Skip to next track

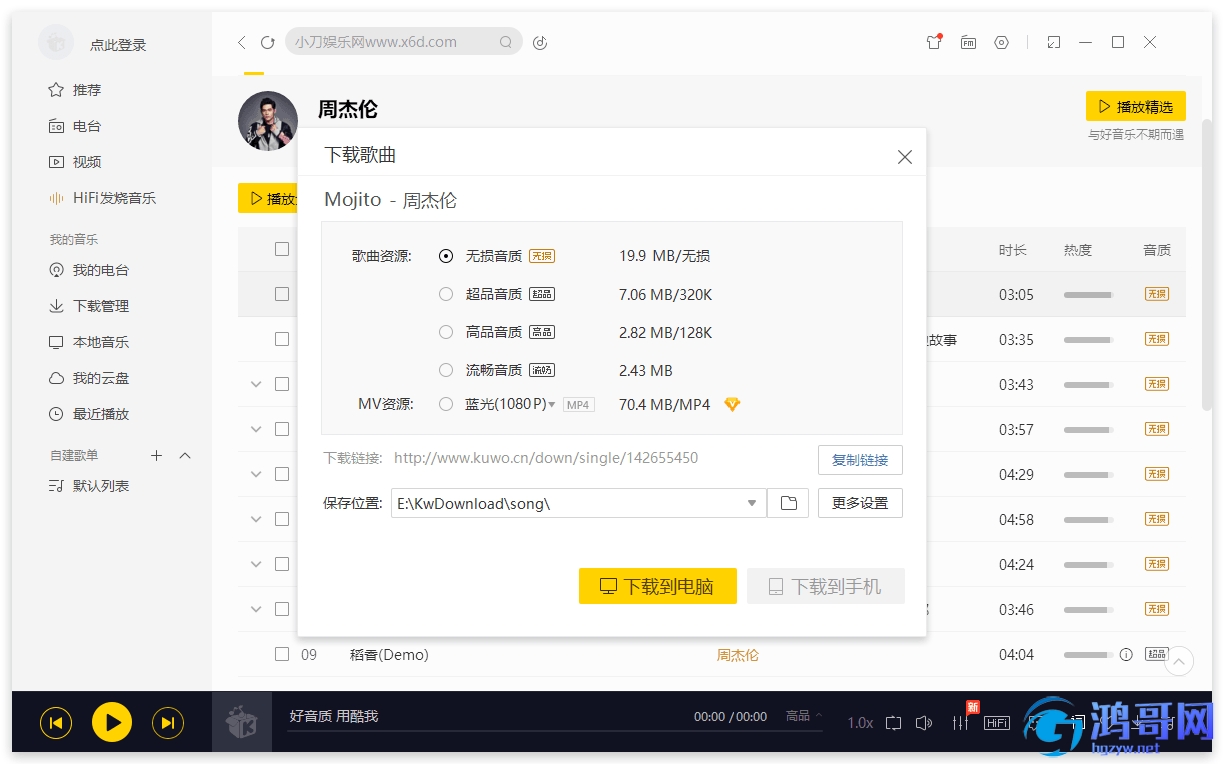pyautogui.click(x=168, y=722)
